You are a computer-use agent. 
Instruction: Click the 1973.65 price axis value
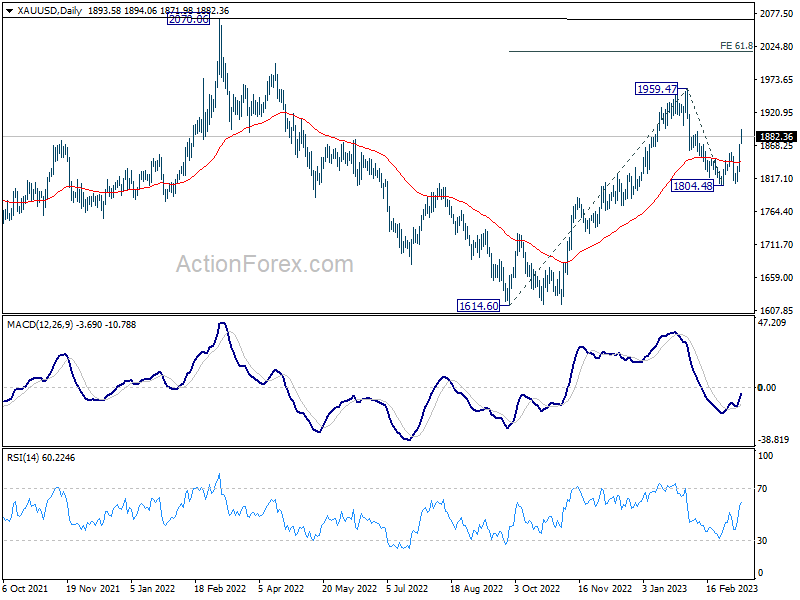pos(776,80)
